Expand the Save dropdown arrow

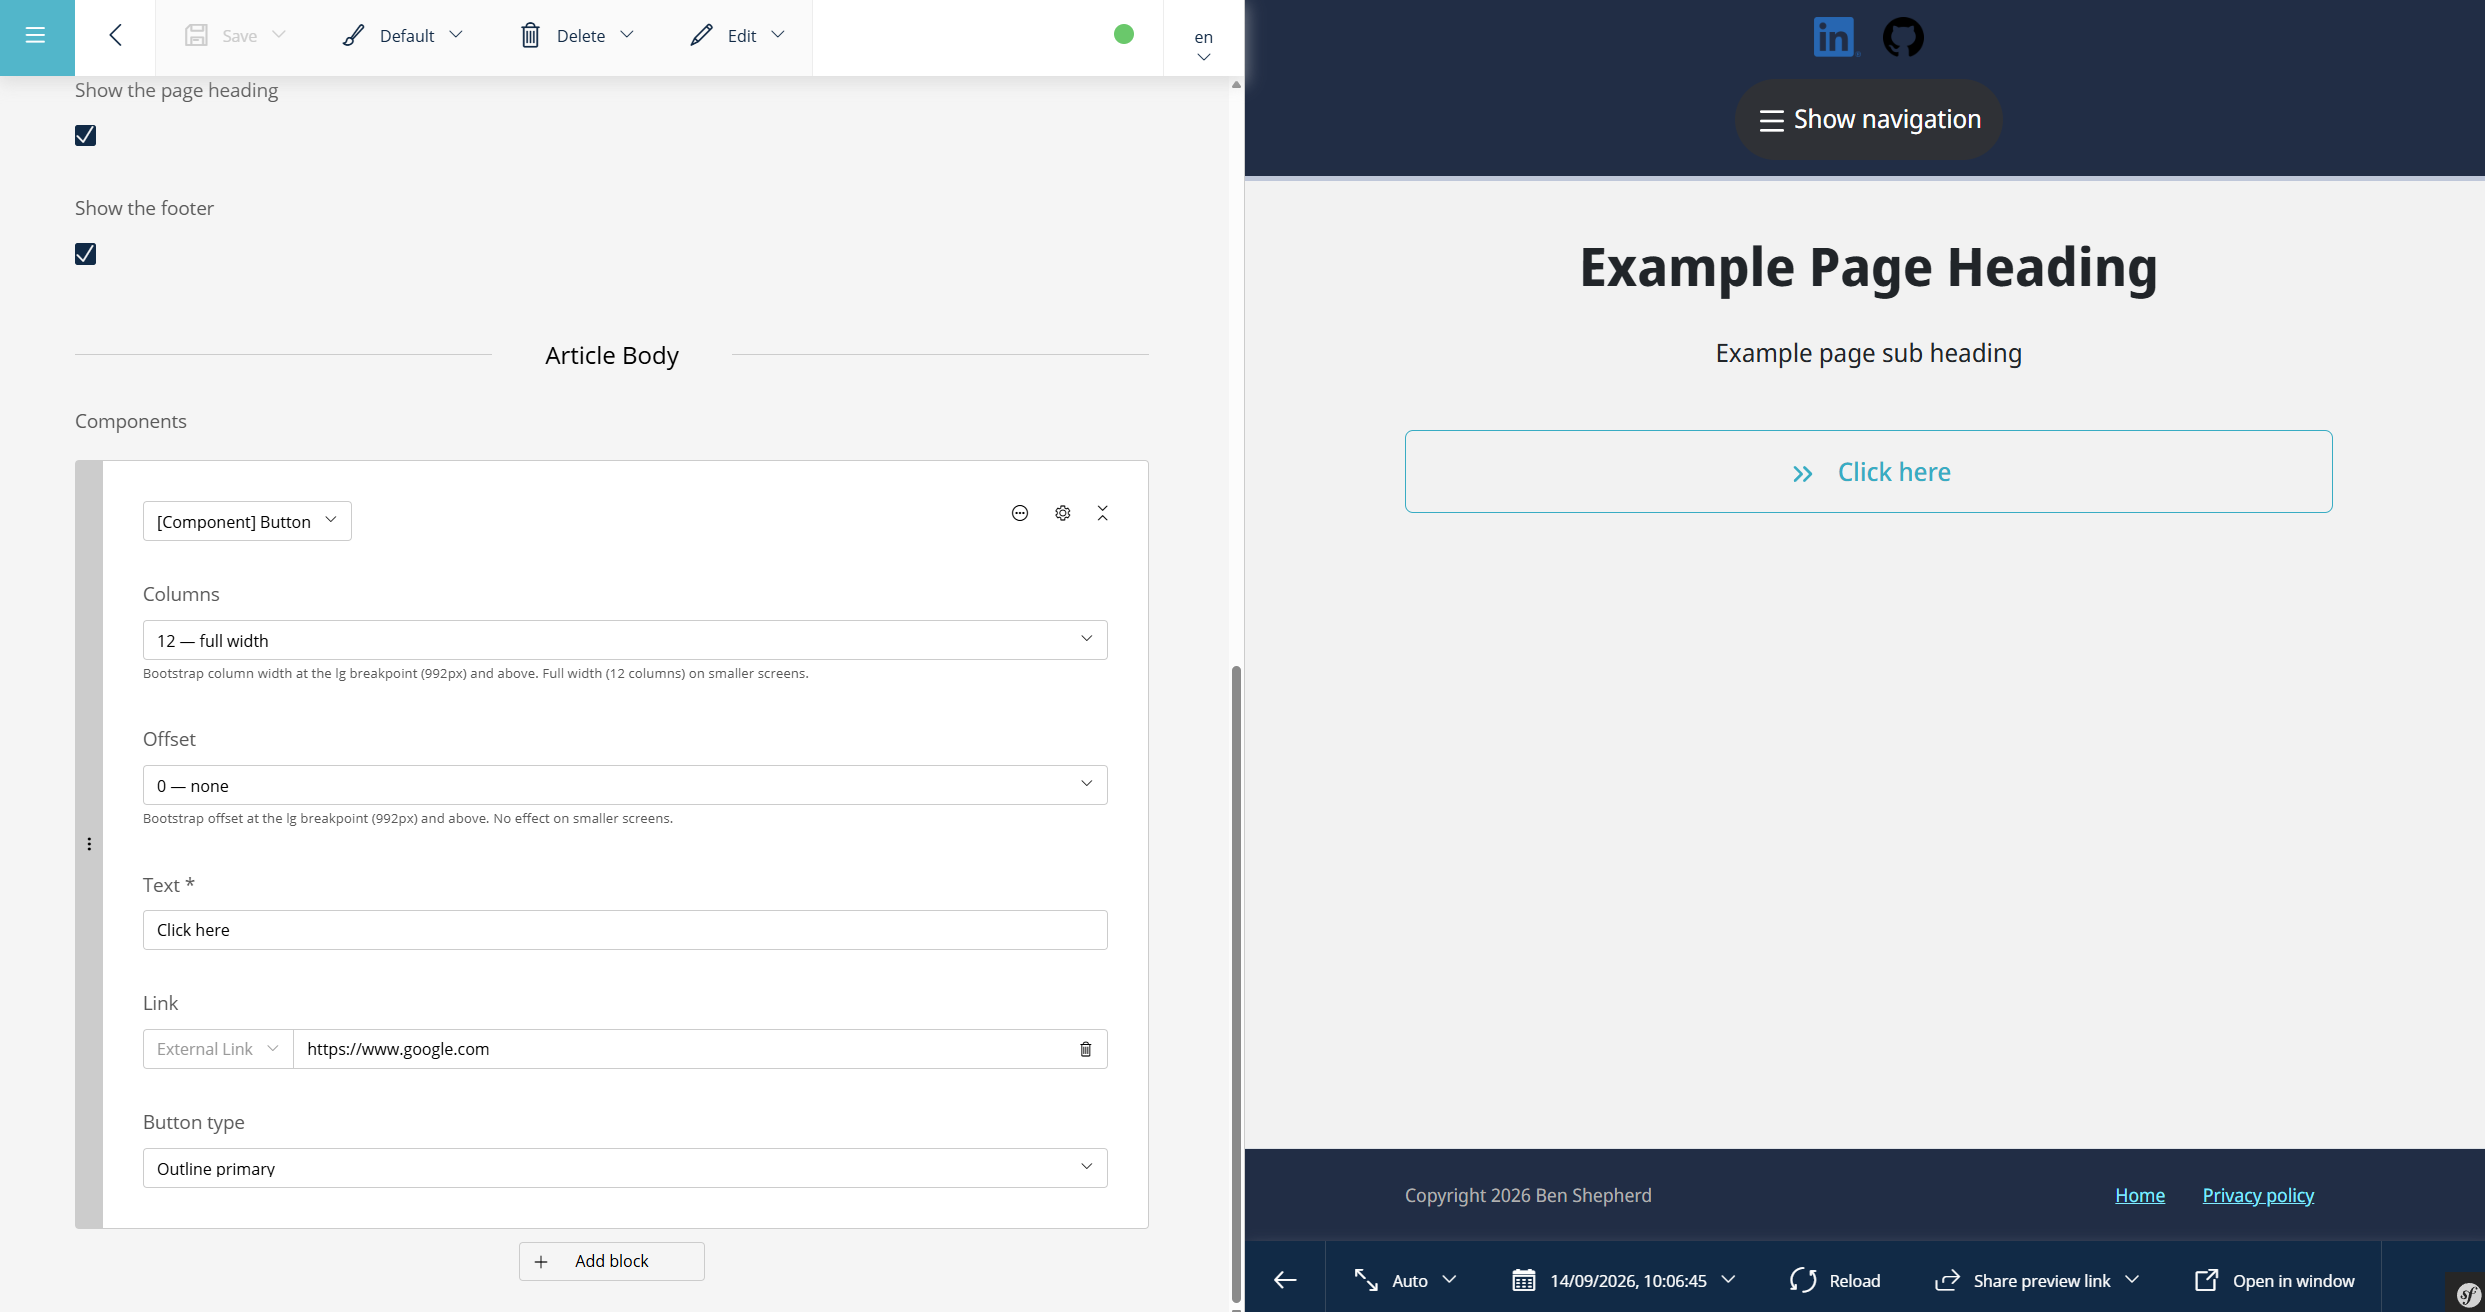click(x=279, y=35)
